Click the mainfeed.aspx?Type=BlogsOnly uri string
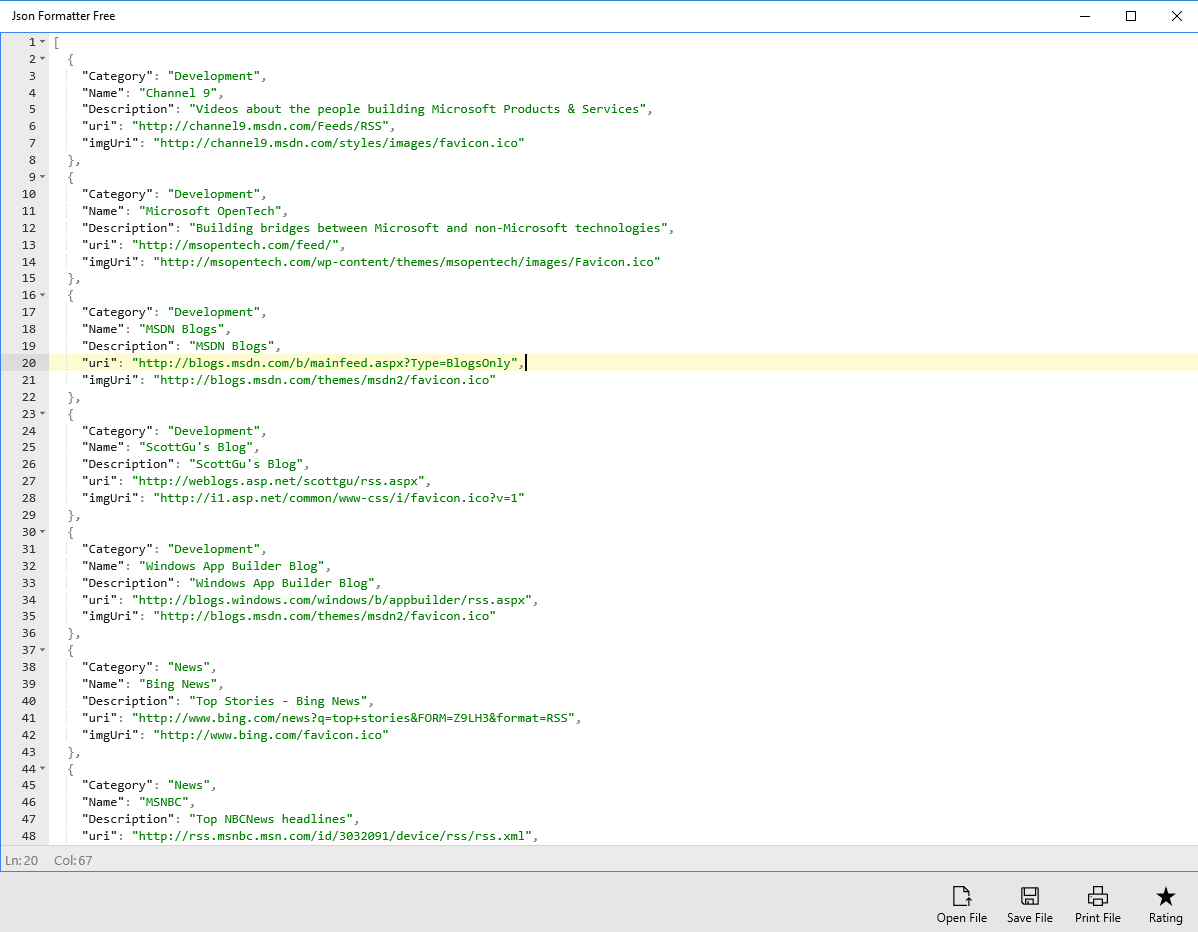Image resolution: width=1198 pixels, height=932 pixels. pyautogui.click(x=325, y=363)
